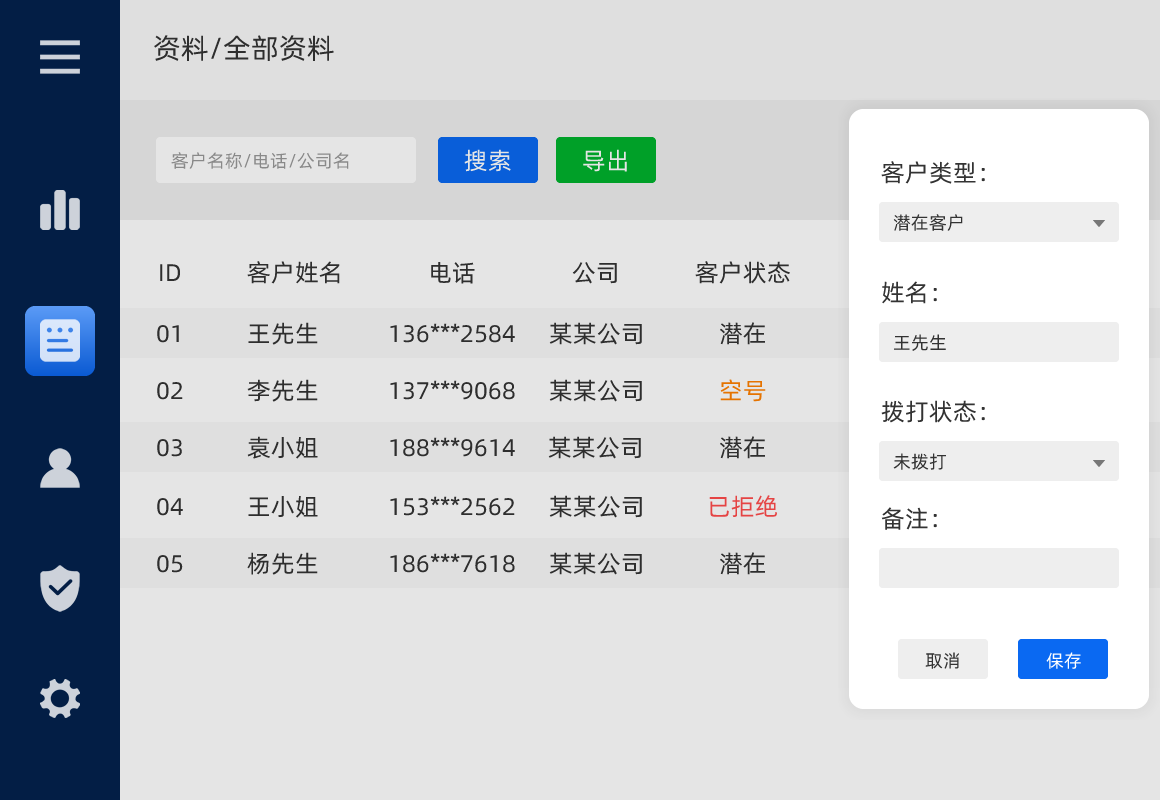Click phone number 186***7618
This screenshot has width=1160, height=800.
[x=452, y=564]
